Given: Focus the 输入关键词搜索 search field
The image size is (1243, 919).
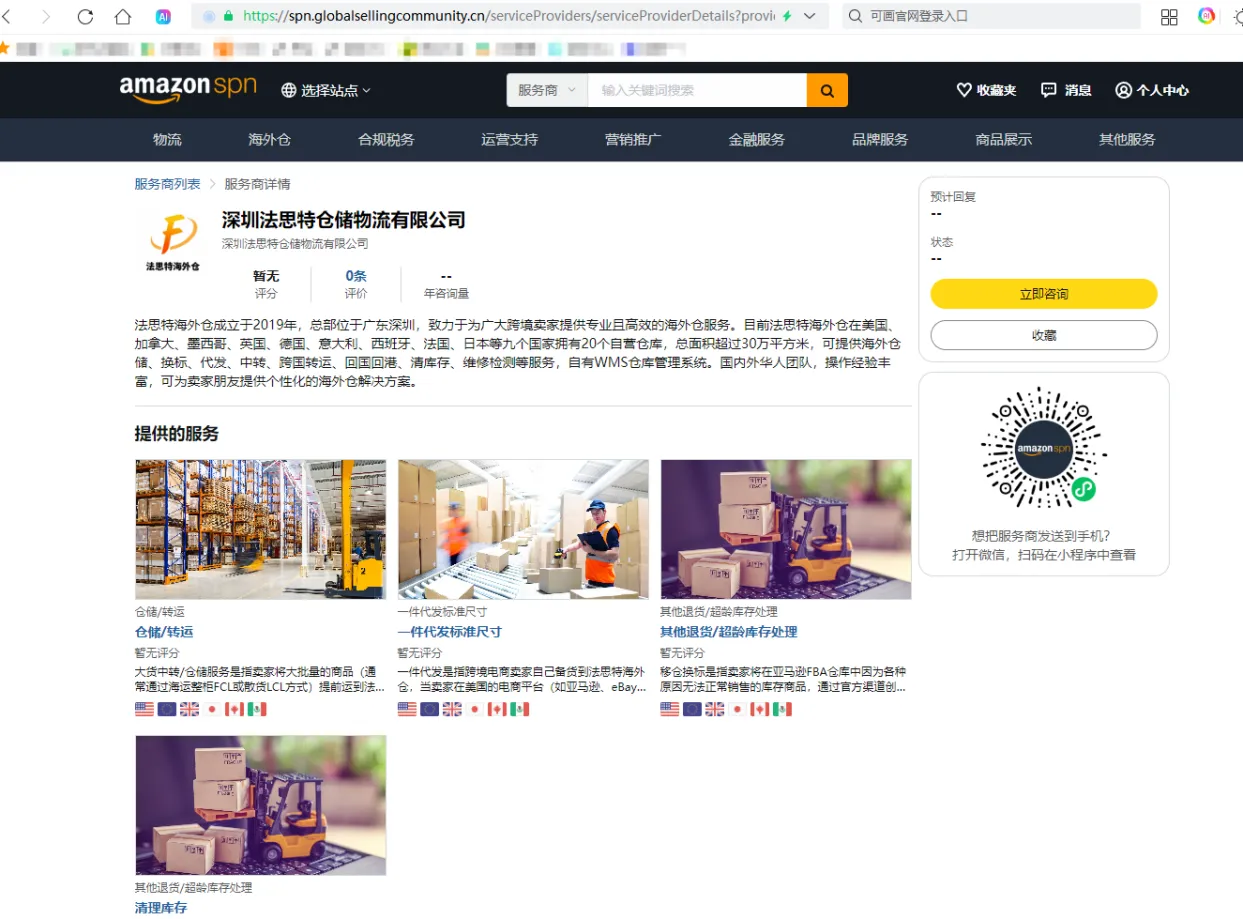Looking at the screenshot, I should [697, 90].
